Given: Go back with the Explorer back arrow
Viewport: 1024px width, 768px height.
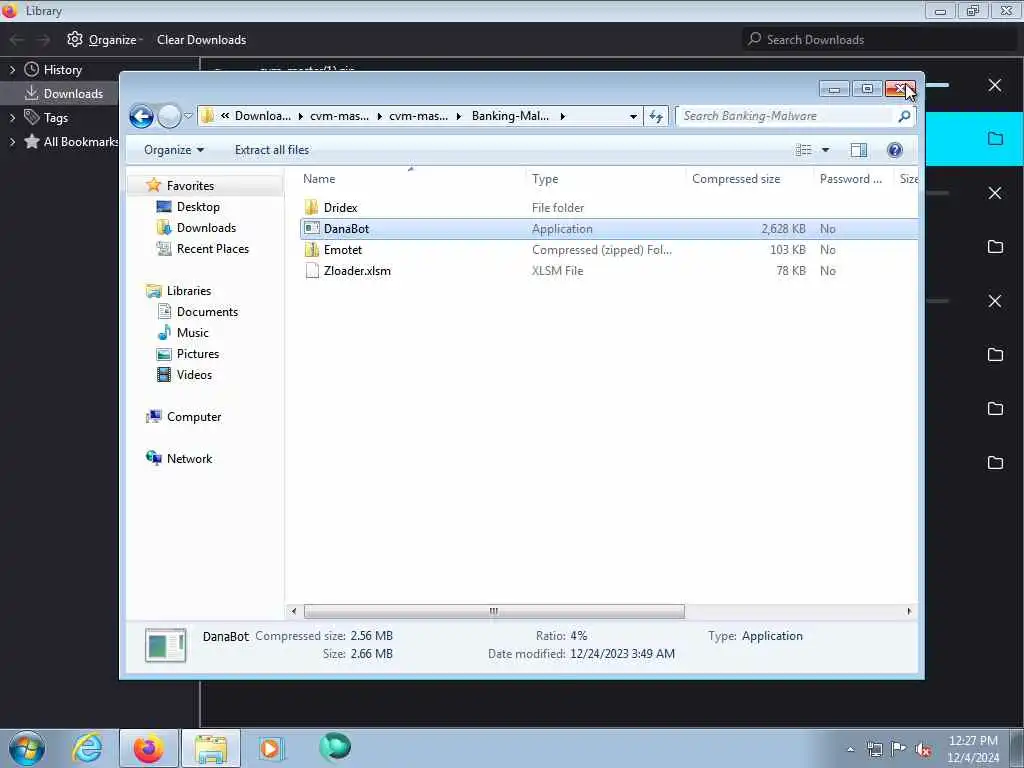Looking at the screenshot, I should tap(141, 116).
